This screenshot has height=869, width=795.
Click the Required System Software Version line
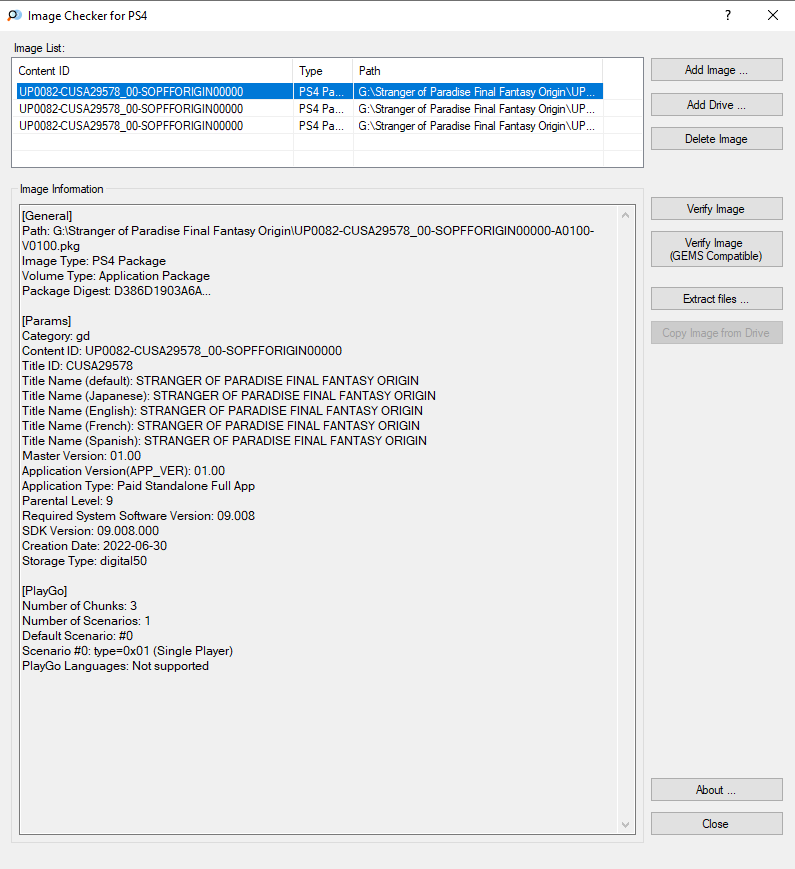click(x=139, y=515)
